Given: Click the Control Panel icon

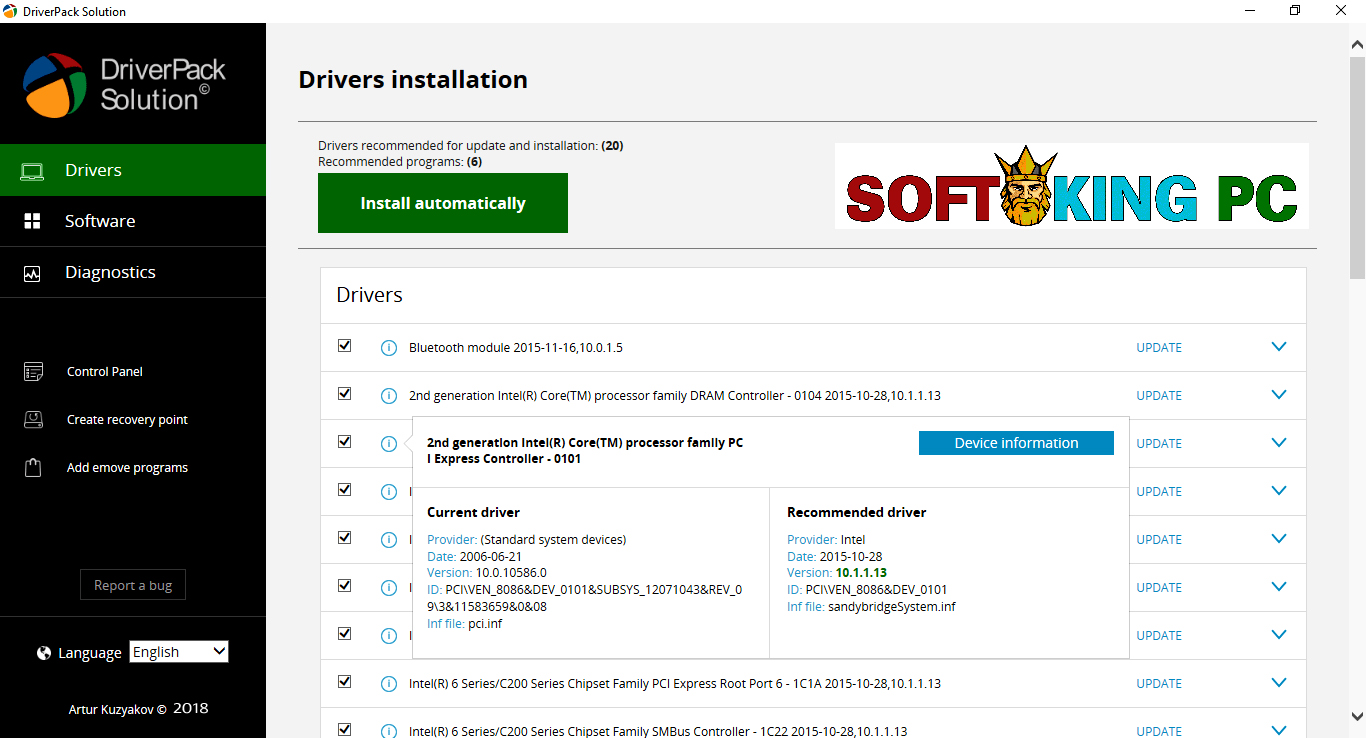Looking at the screenshot, I should click(34, 372).
